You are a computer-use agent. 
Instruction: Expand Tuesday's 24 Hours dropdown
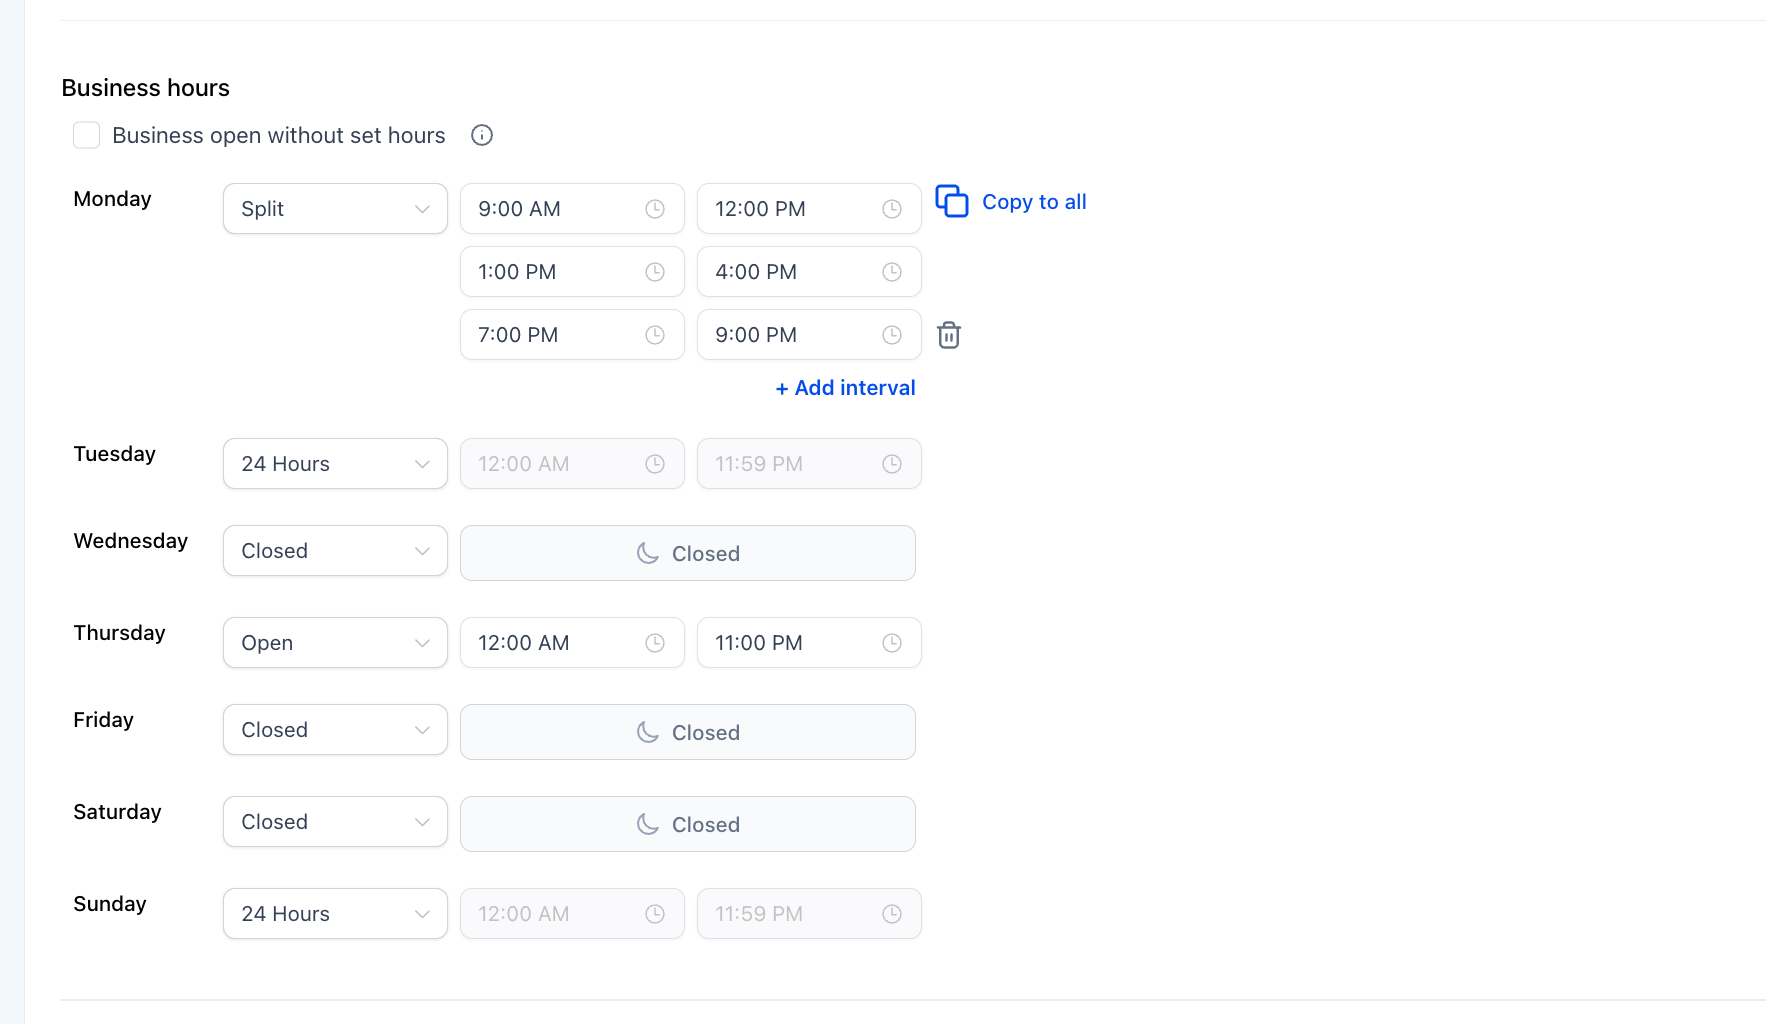pyautogui.click(x=335, y=464)
